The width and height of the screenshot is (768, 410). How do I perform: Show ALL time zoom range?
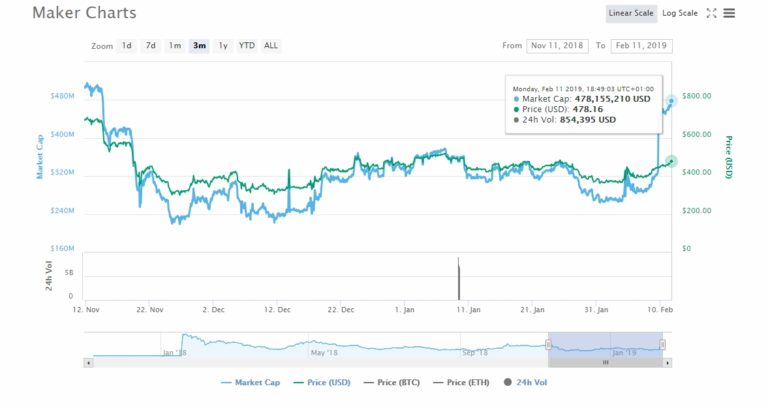[271, 46]
